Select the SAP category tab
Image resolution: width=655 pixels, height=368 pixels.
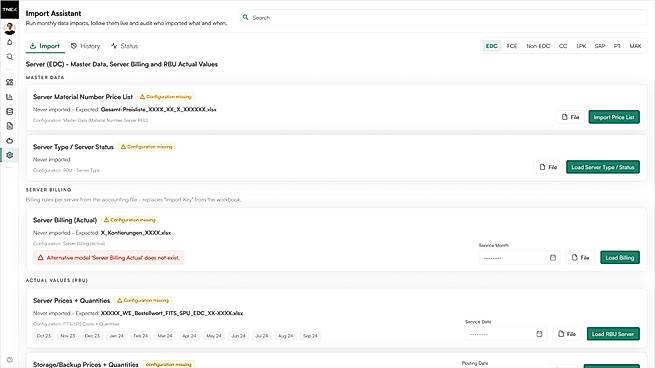coord(600,46)
